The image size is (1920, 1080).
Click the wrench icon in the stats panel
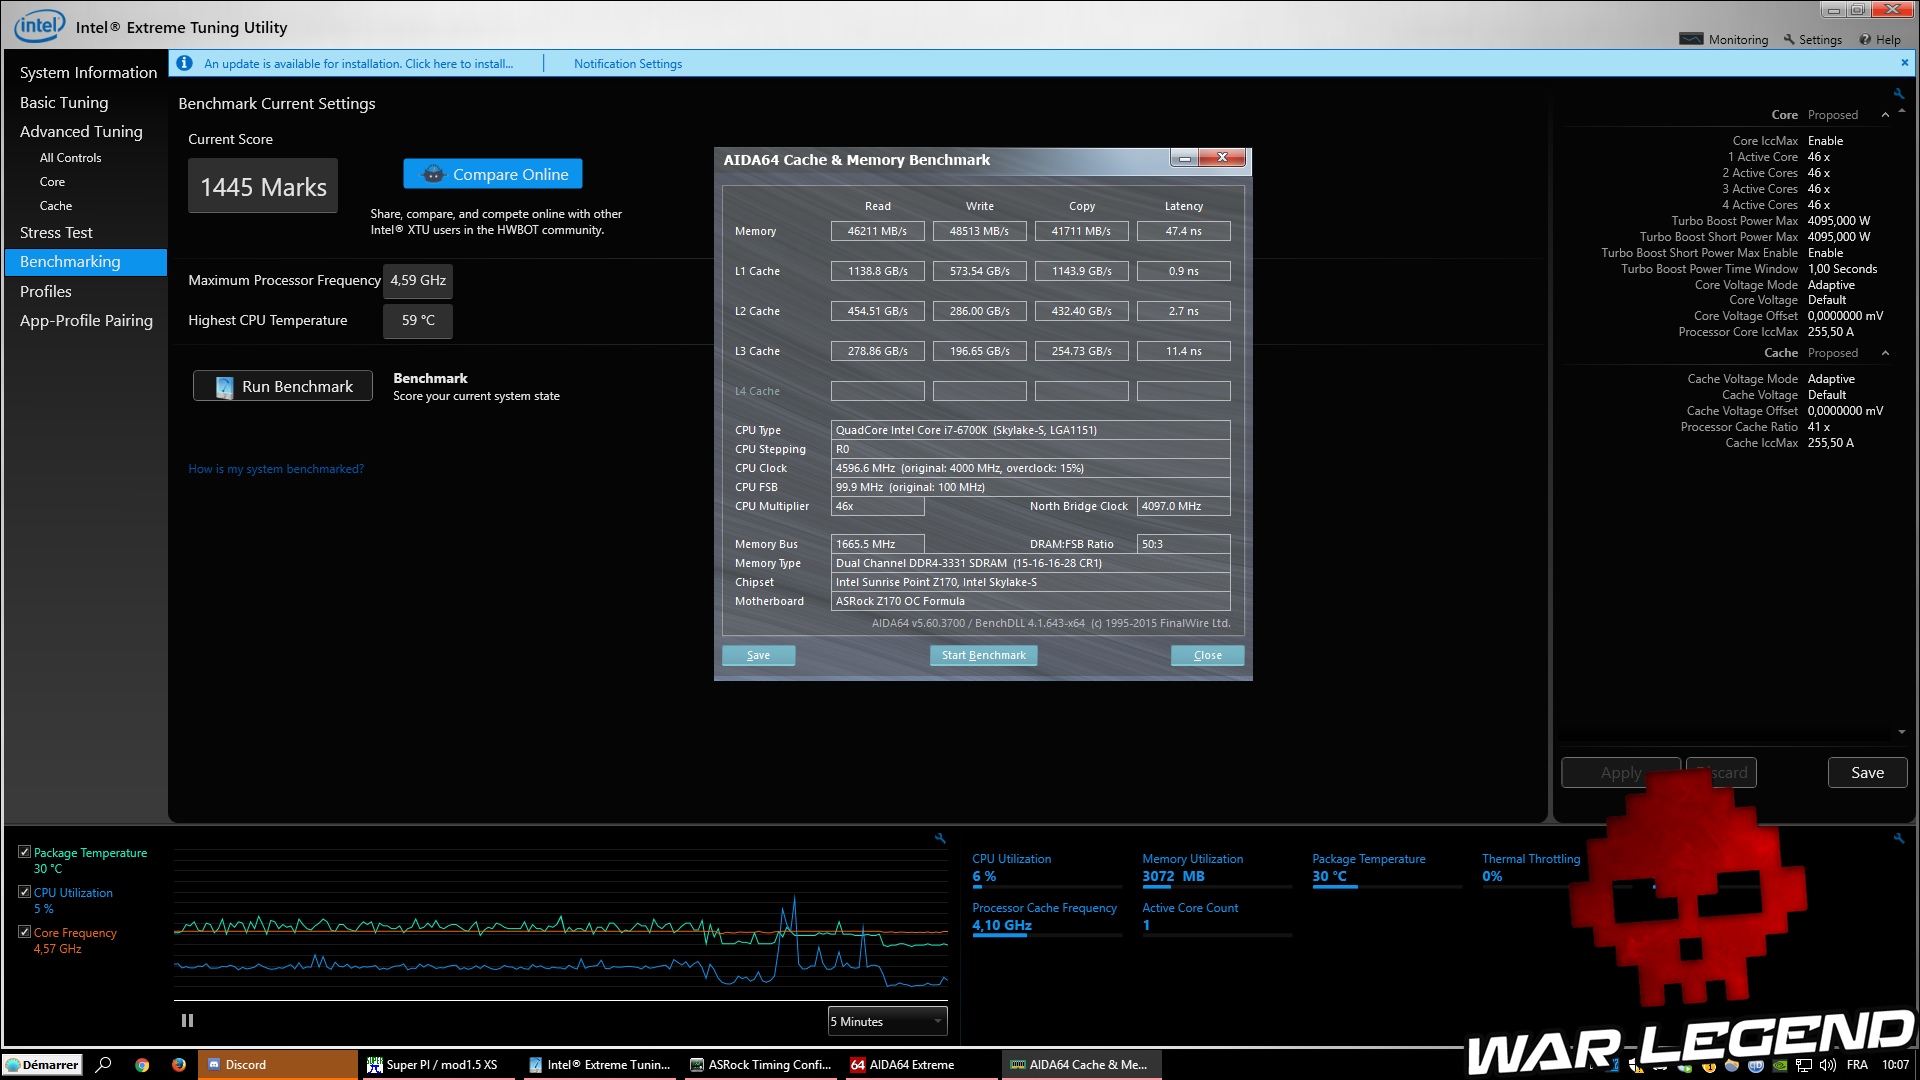tap(1898, 838)
